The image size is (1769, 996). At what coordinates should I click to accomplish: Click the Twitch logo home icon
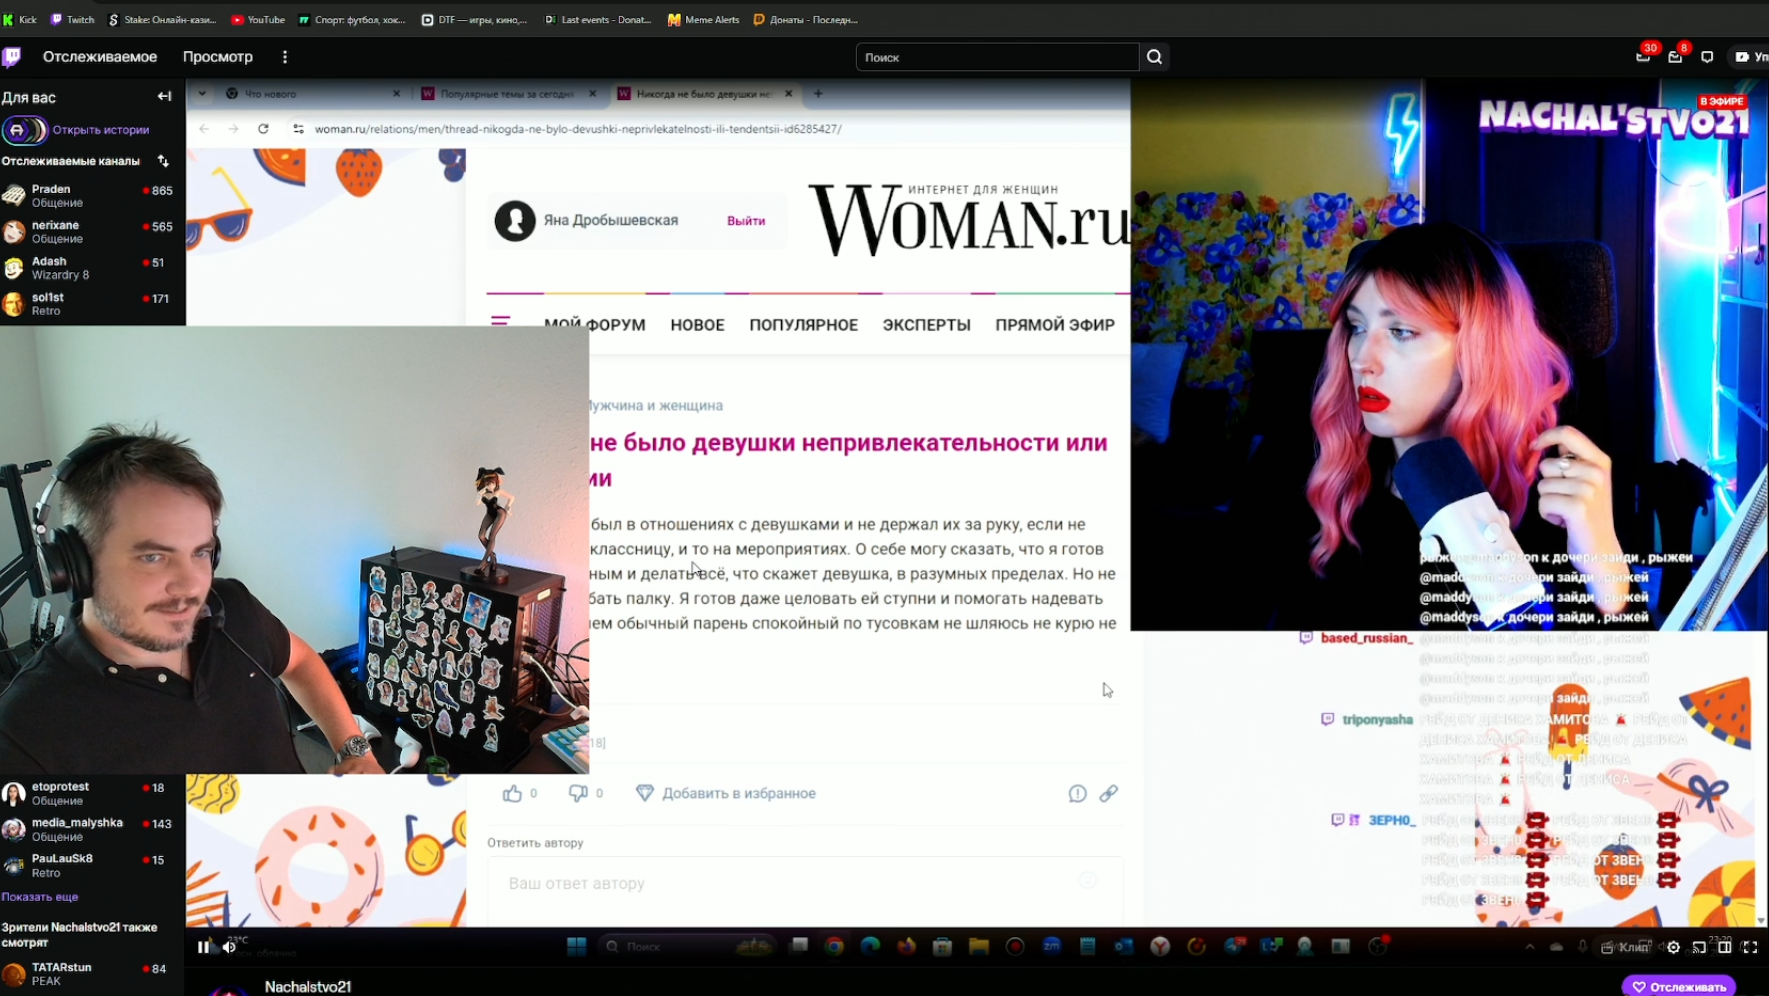[12, 57]
